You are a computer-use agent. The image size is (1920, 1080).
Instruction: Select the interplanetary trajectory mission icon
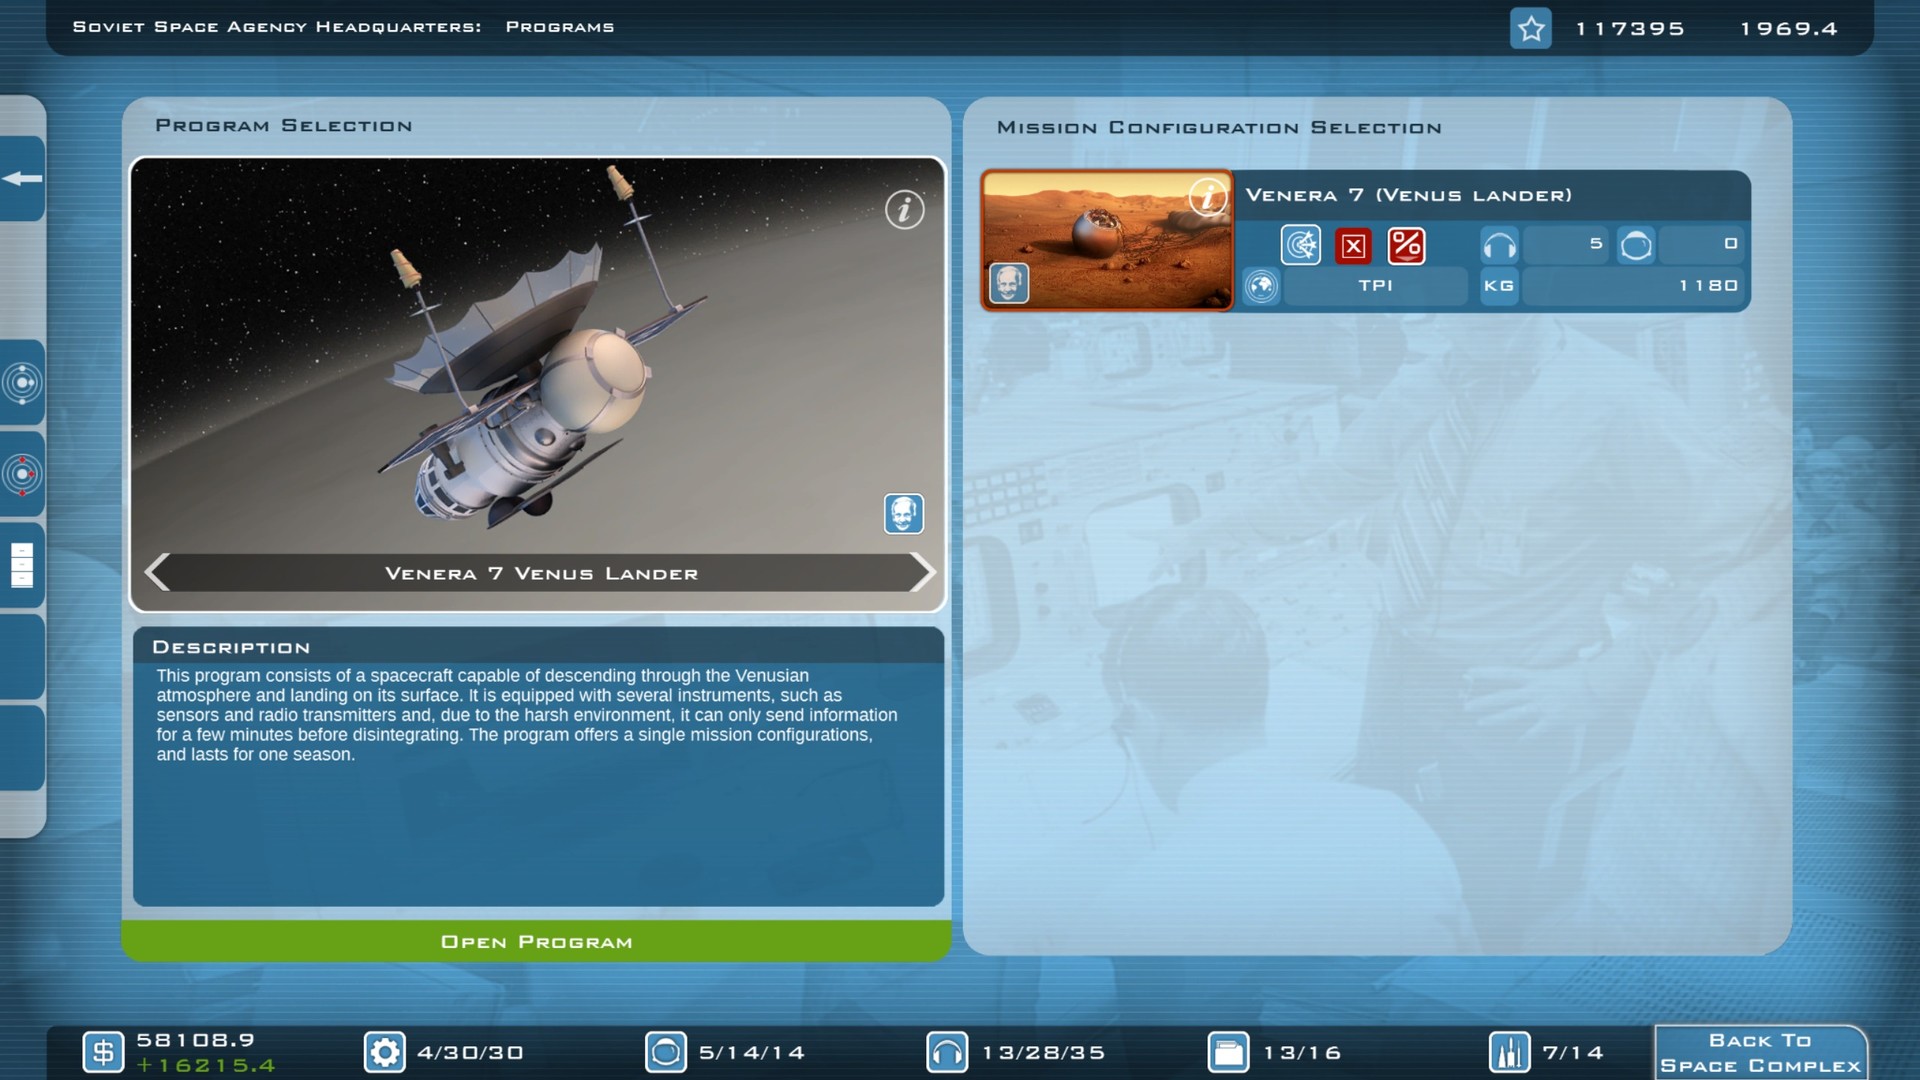(x=1301, y=245)
